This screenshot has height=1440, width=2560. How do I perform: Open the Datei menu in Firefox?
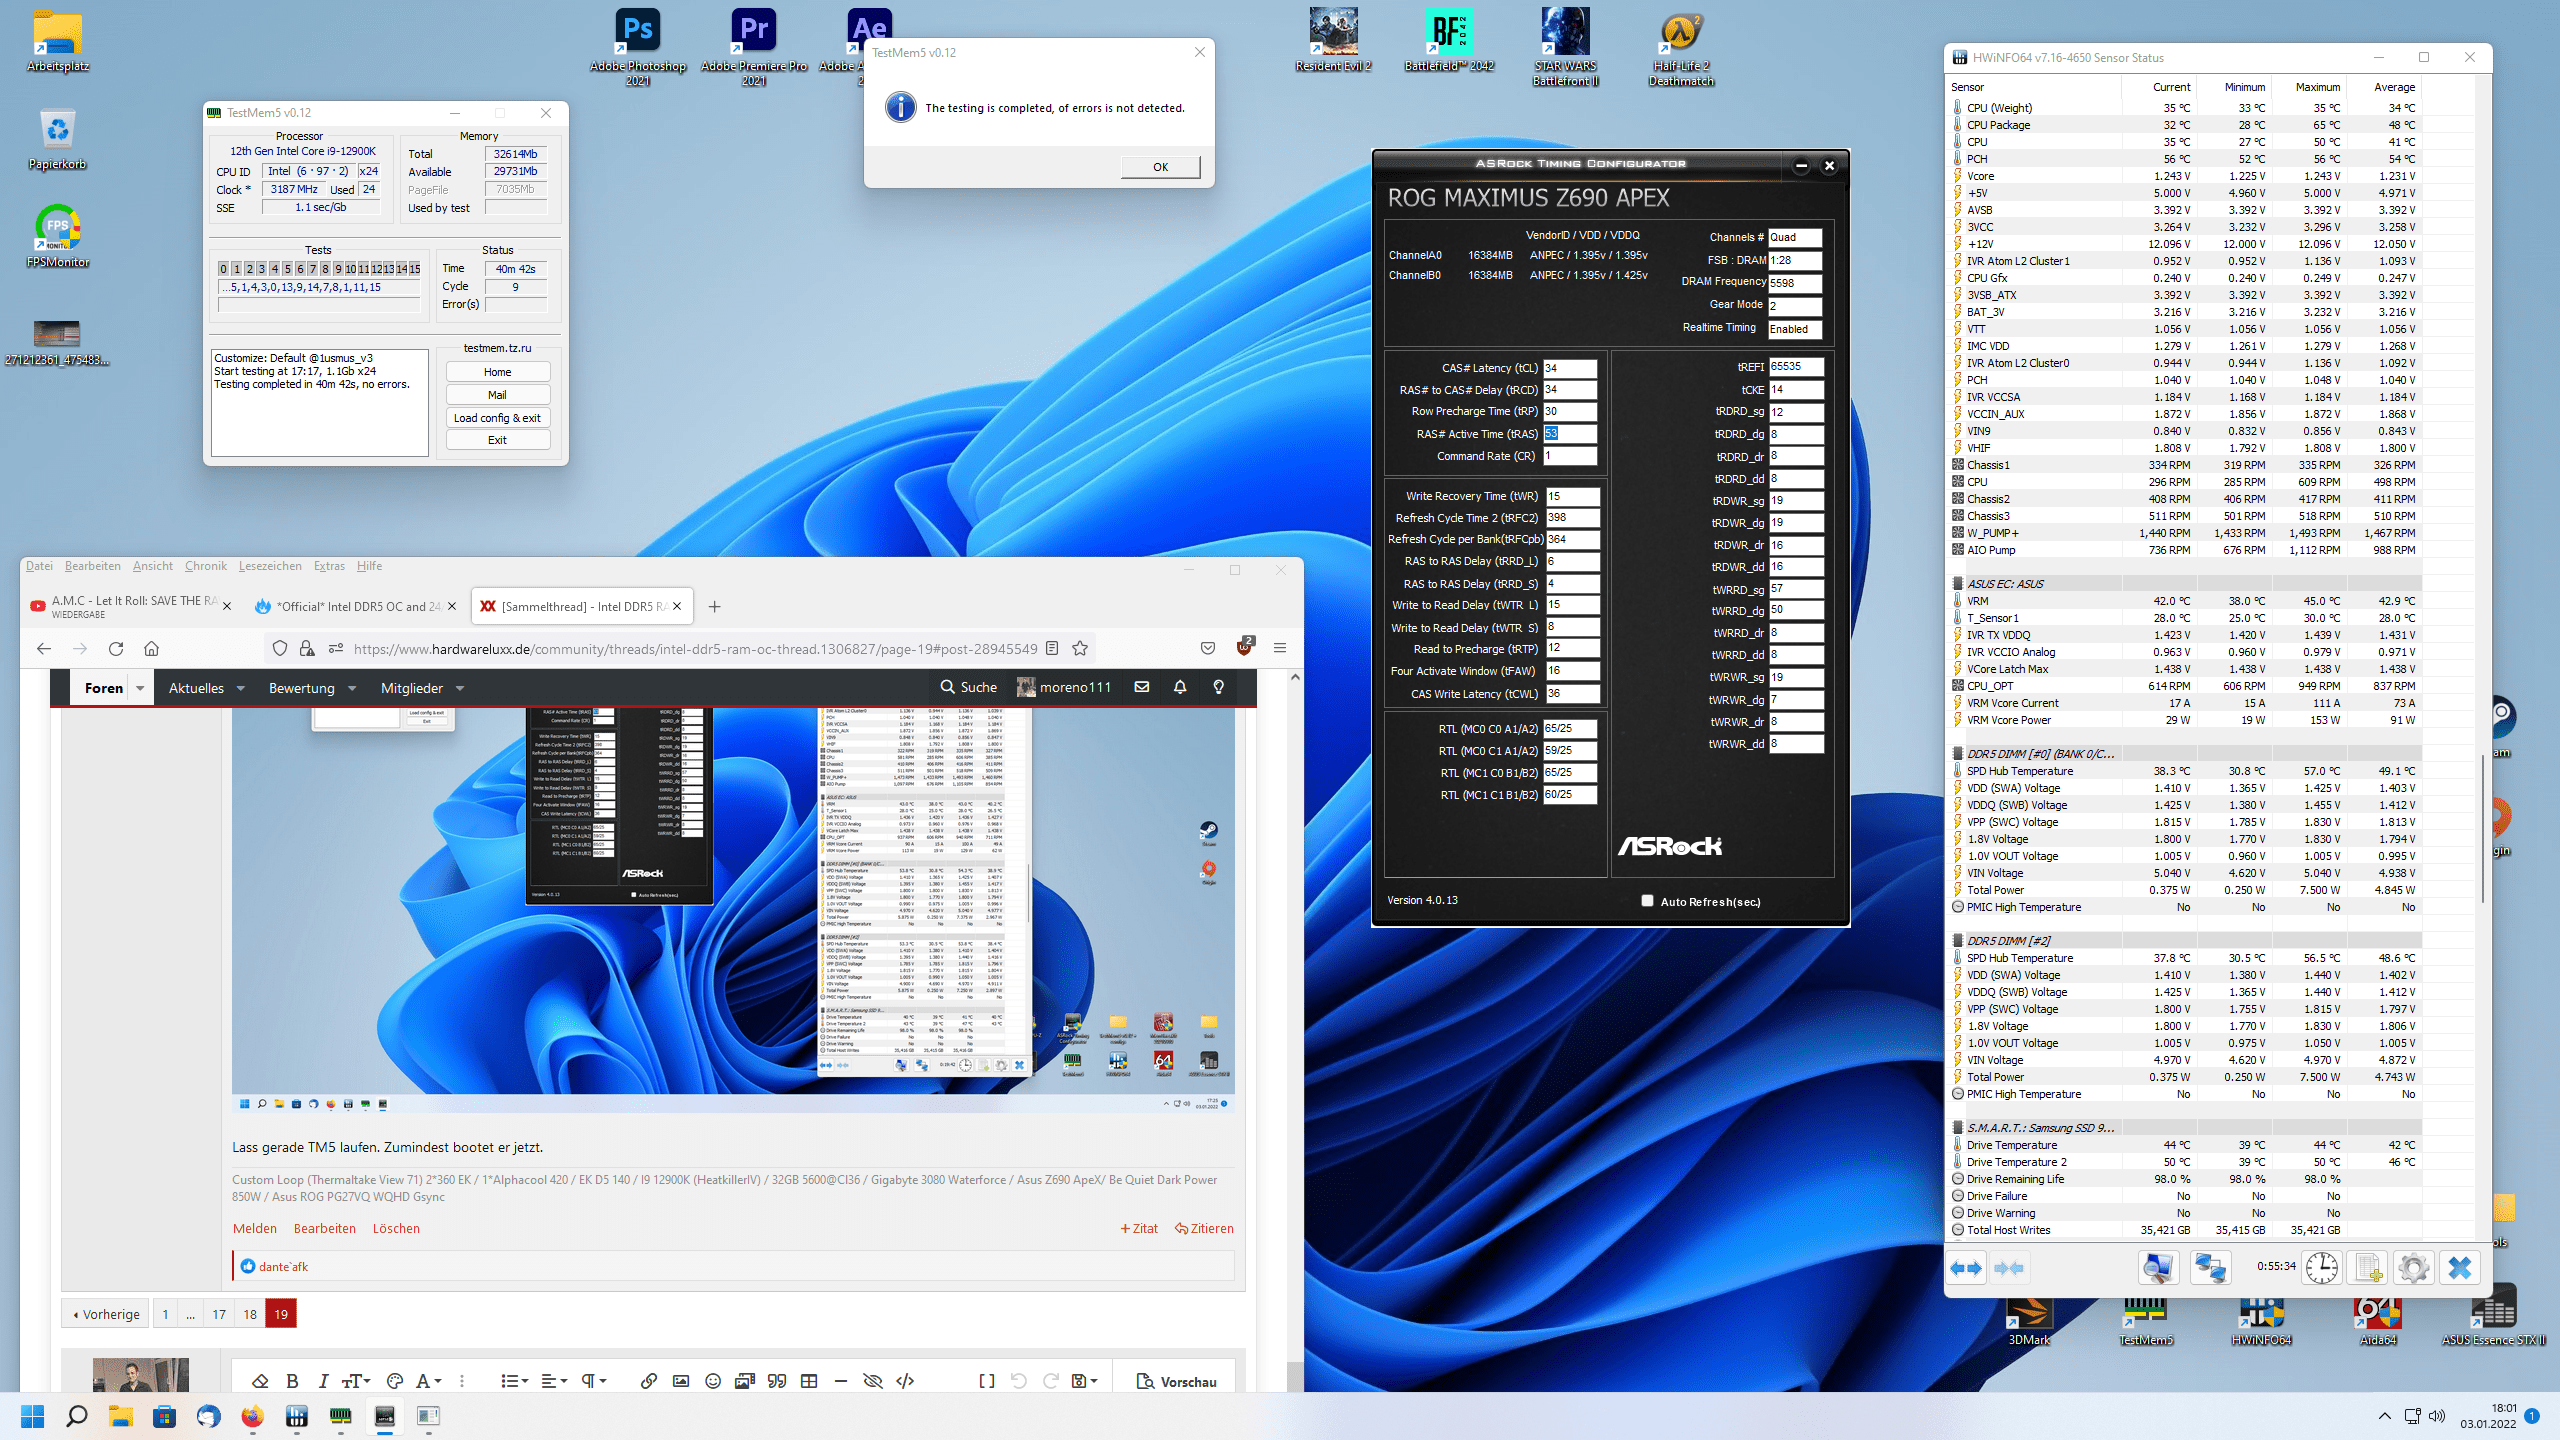pos(40,566)
